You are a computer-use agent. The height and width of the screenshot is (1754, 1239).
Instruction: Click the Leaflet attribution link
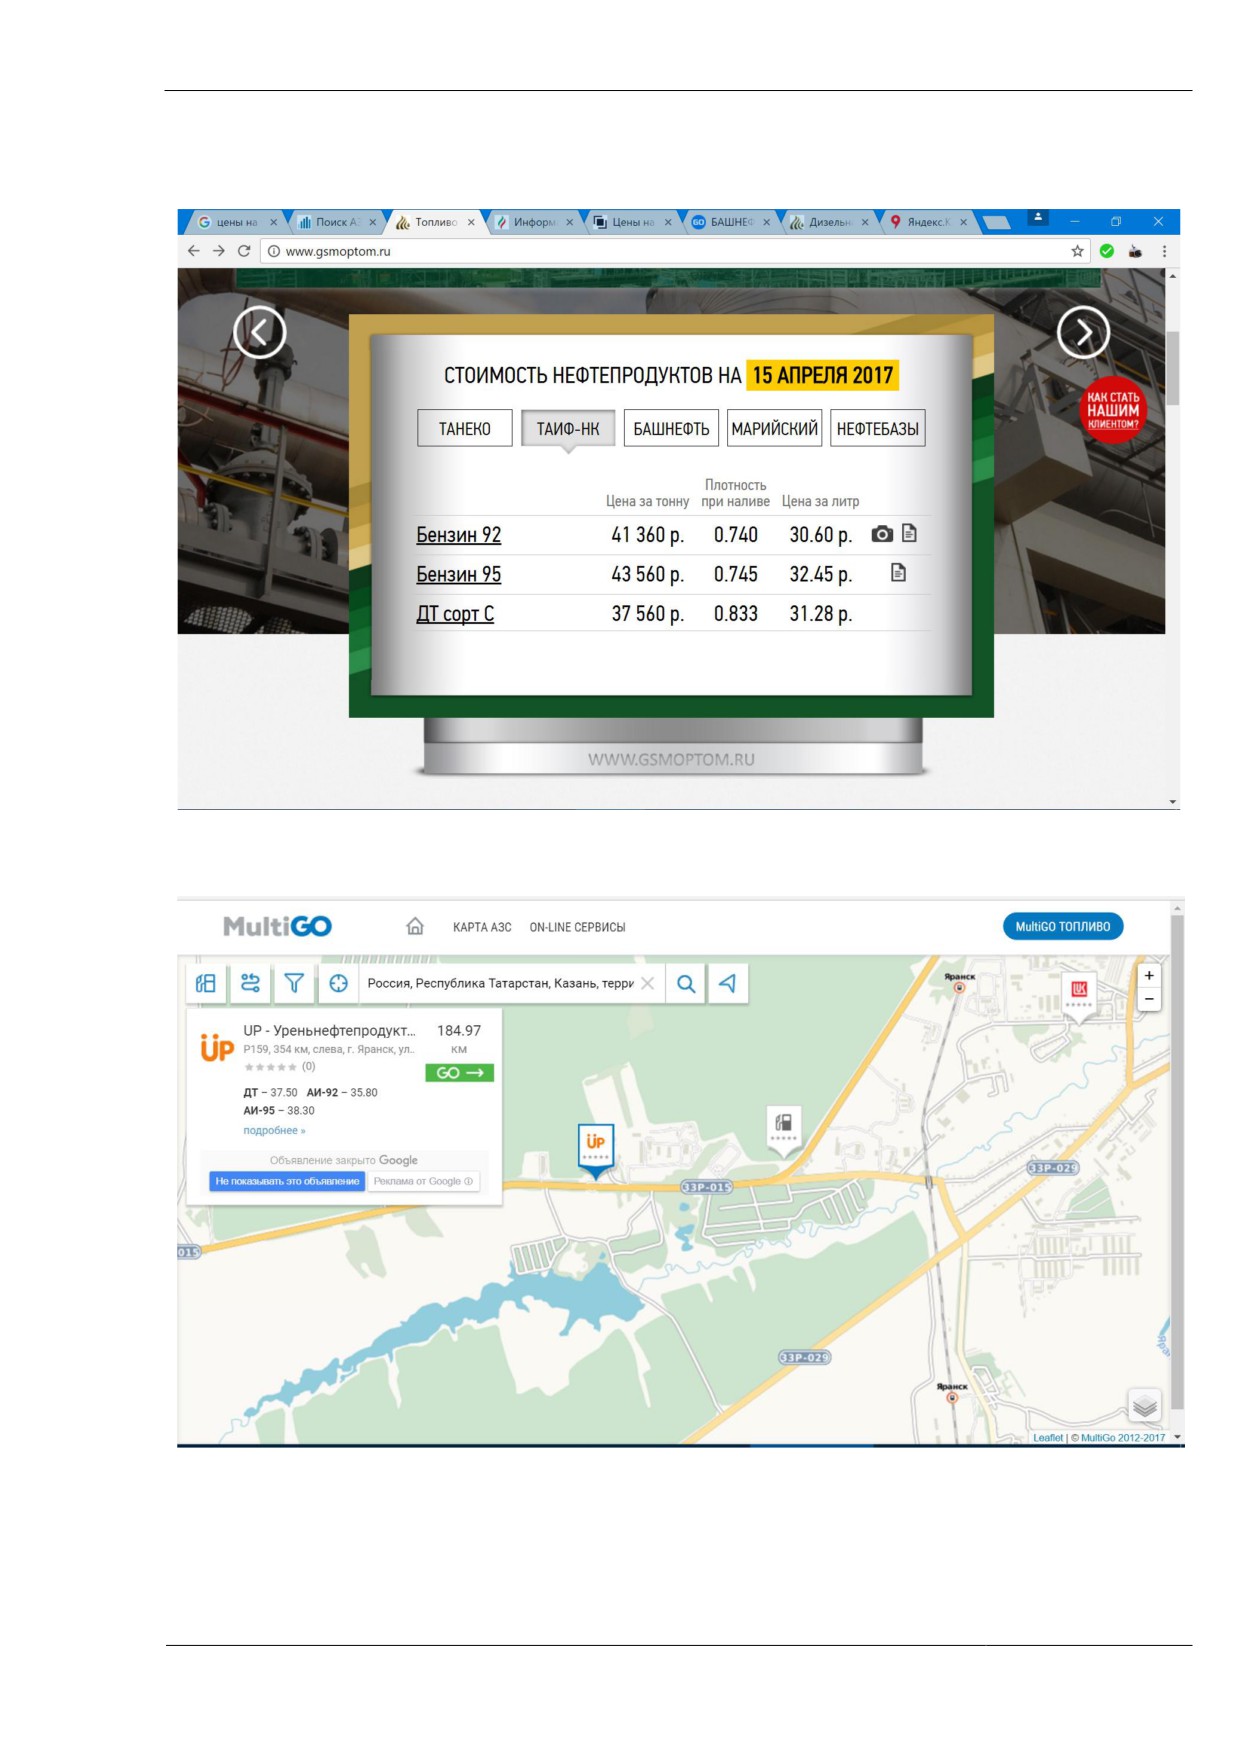point(1047,1438)
